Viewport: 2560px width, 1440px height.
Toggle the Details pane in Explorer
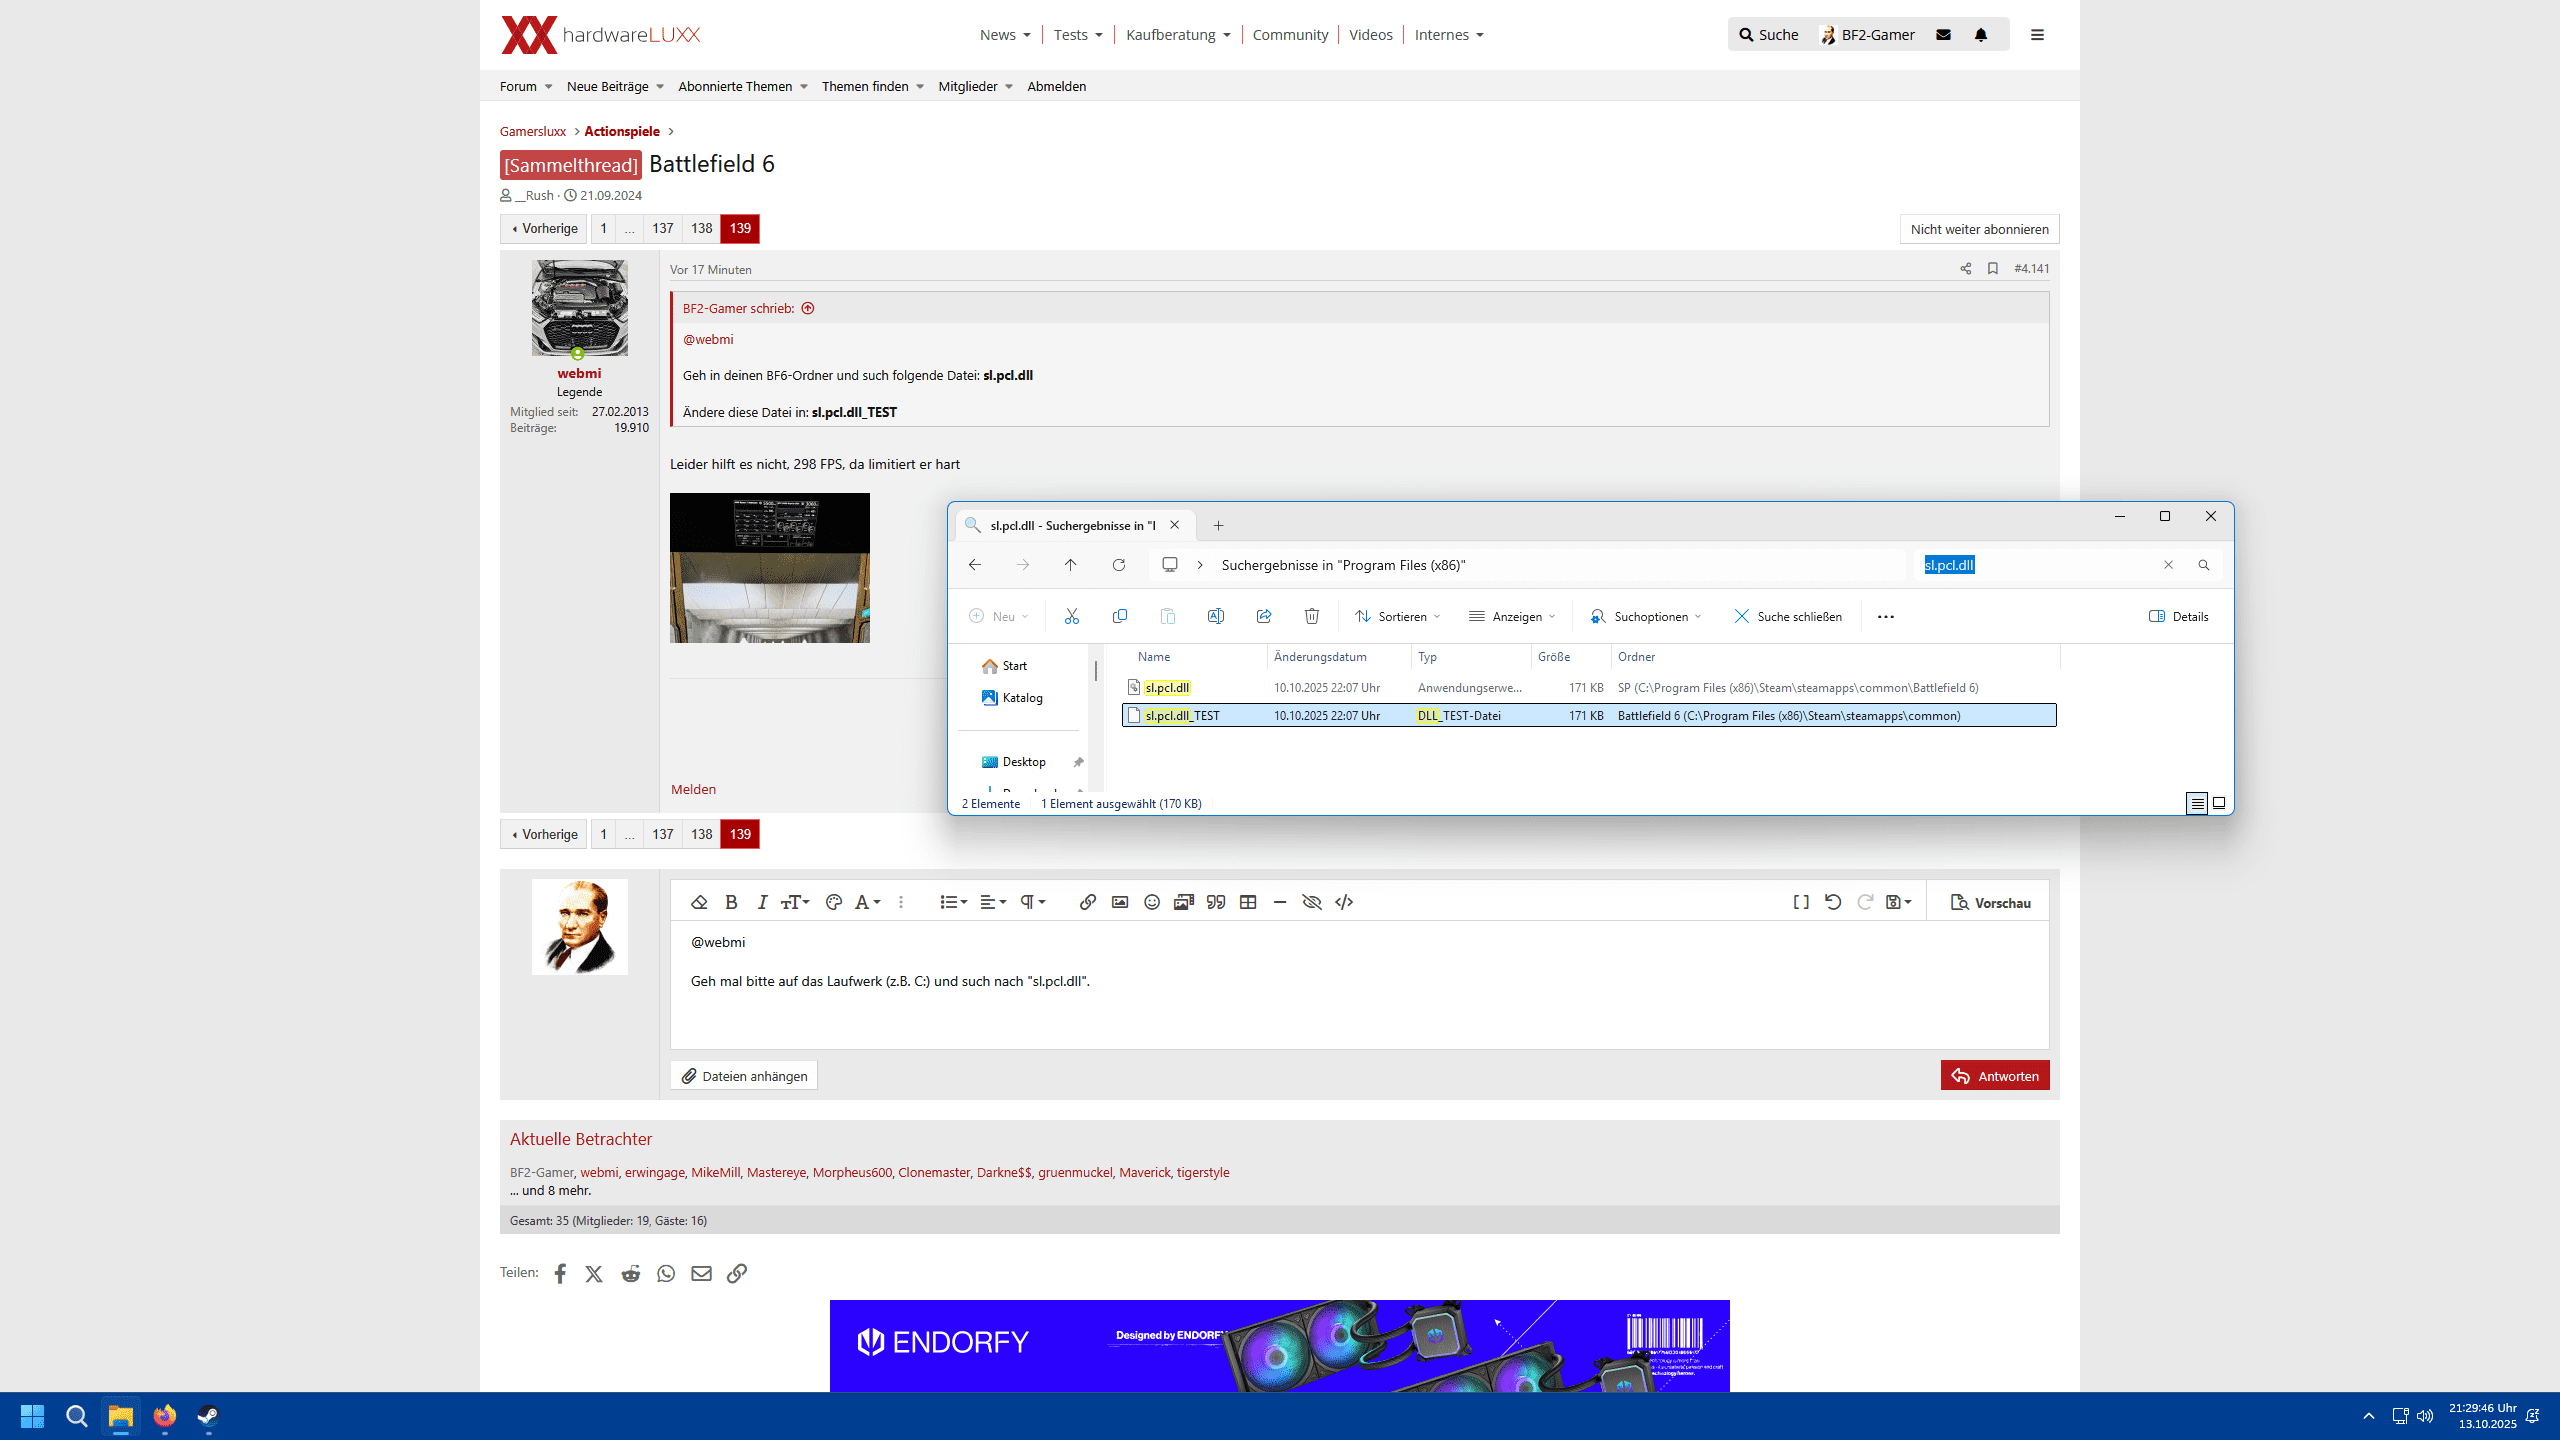pos(2179,616)
